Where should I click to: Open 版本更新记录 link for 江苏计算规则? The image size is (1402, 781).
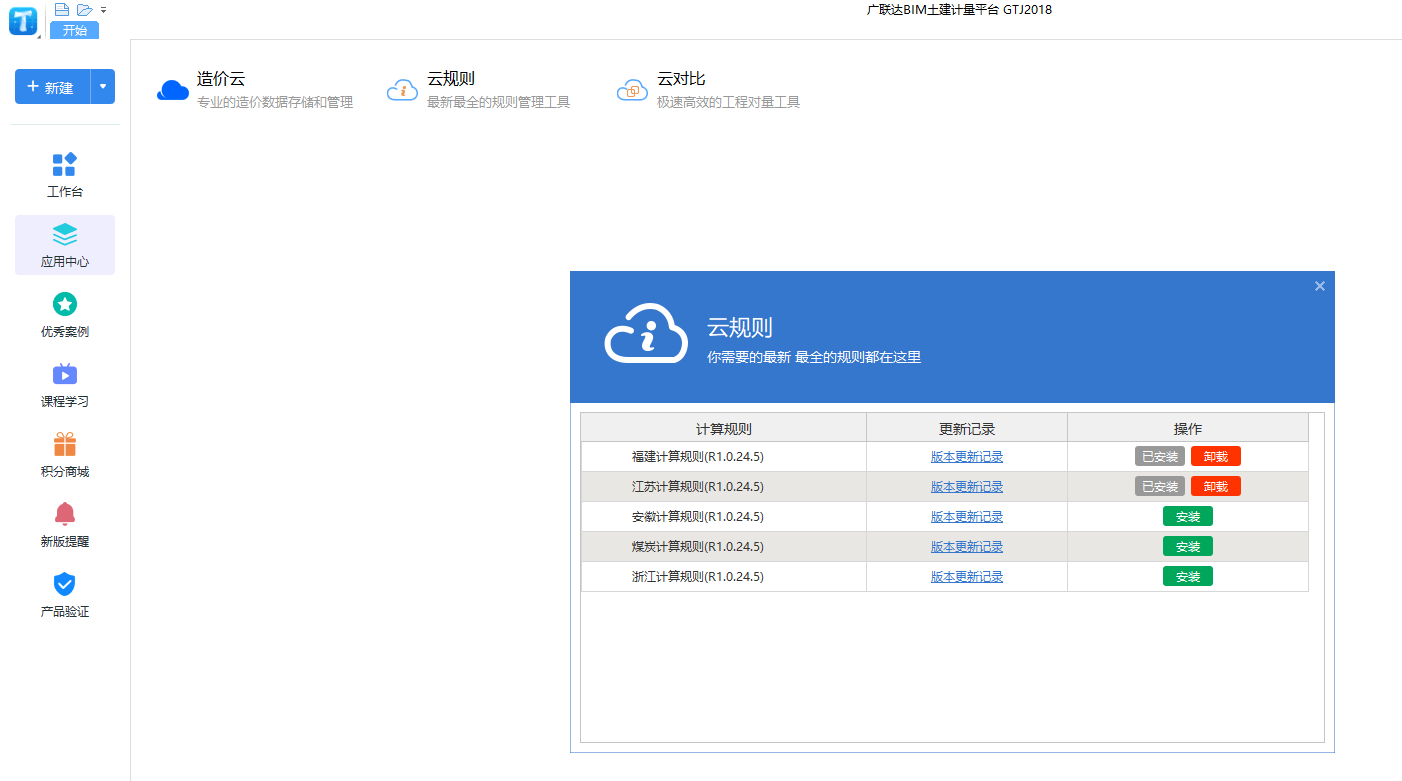pos(967,487)
